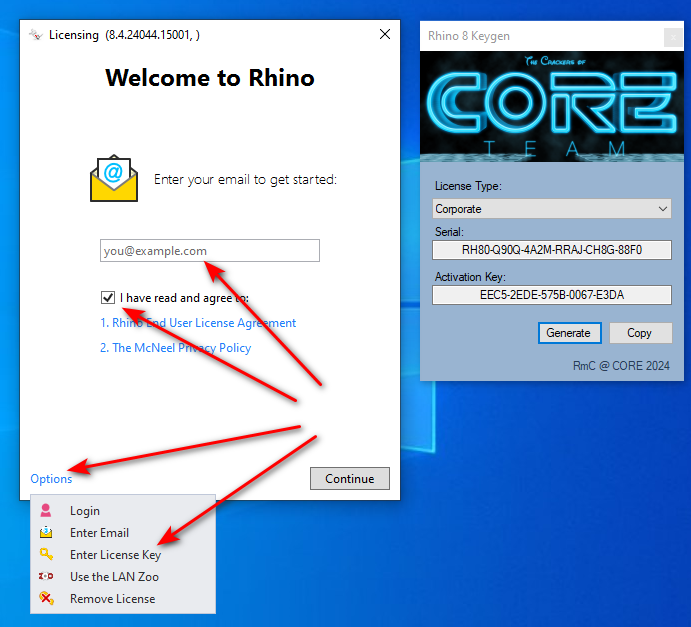
Task: Toggle the 'I have read and agree to' checkbox
Action: click(x=108, y=297)
